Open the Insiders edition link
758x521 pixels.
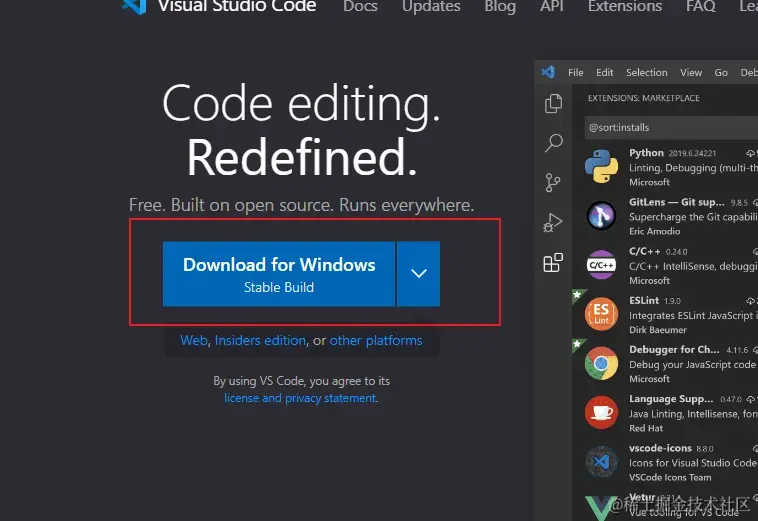pyautogui.click(x=260, y=340)
